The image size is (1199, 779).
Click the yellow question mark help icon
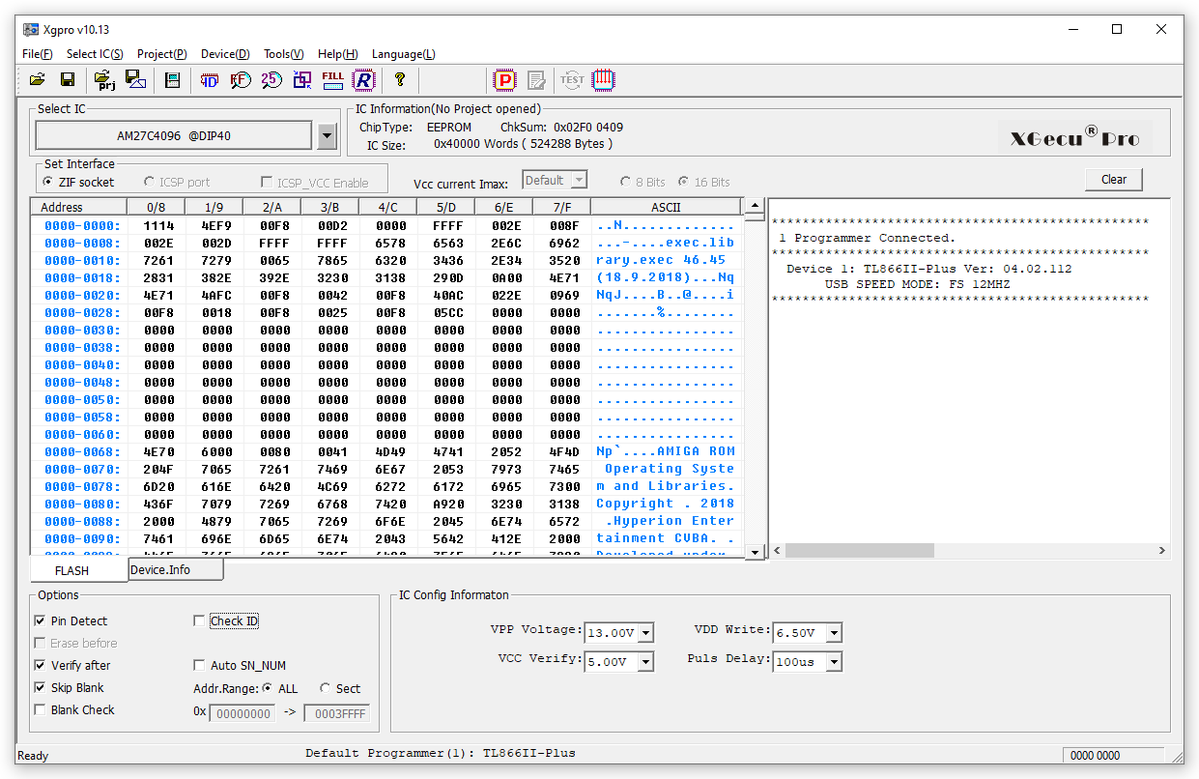tap(400, 80)
